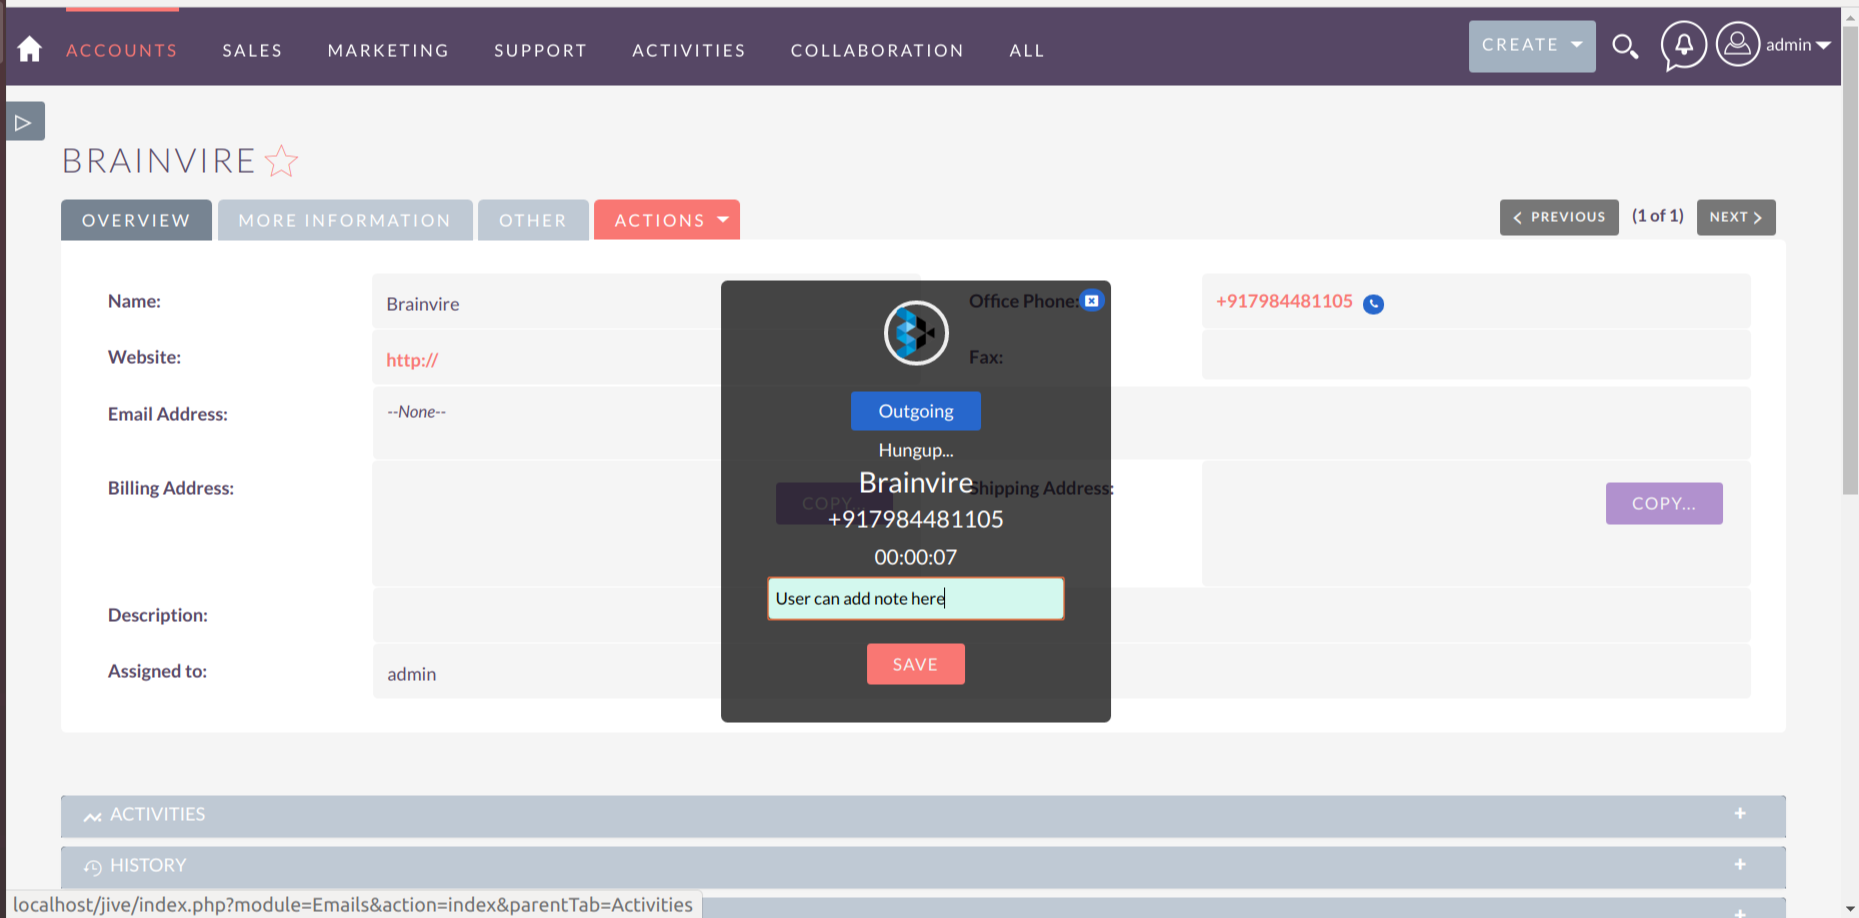This screenshot has width=1859, height=918.
Task: Open the admin user dropdown menu
Action: (x=1798, y=45)
